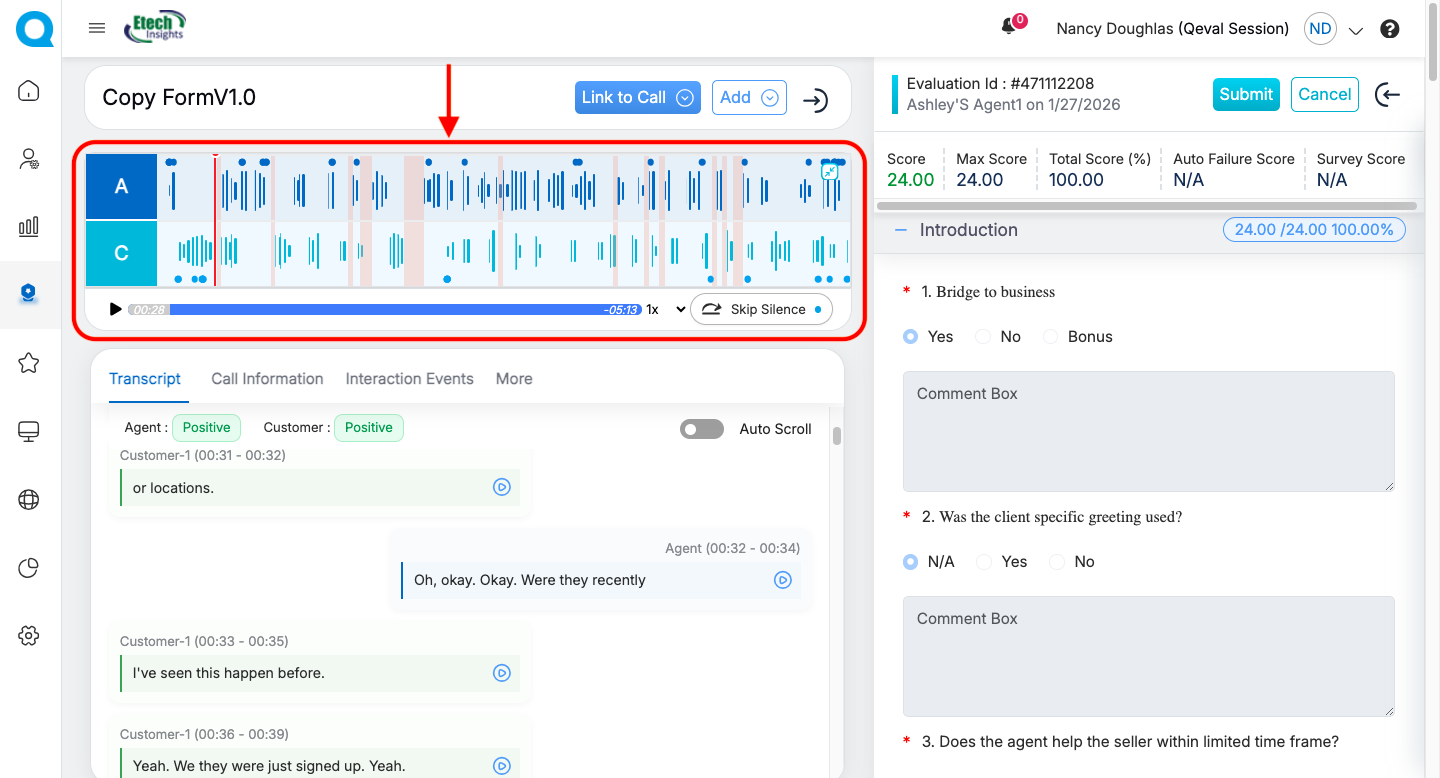Viewport: 1440px width, 778px height.
Task: Open the notifications bell icon
Action: tap(1009, 28)
